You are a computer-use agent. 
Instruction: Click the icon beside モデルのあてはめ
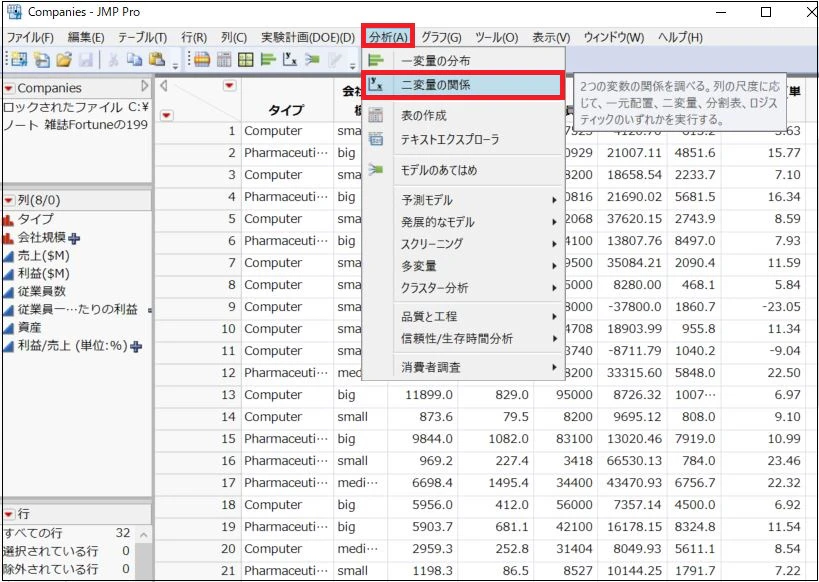[376, 169]
